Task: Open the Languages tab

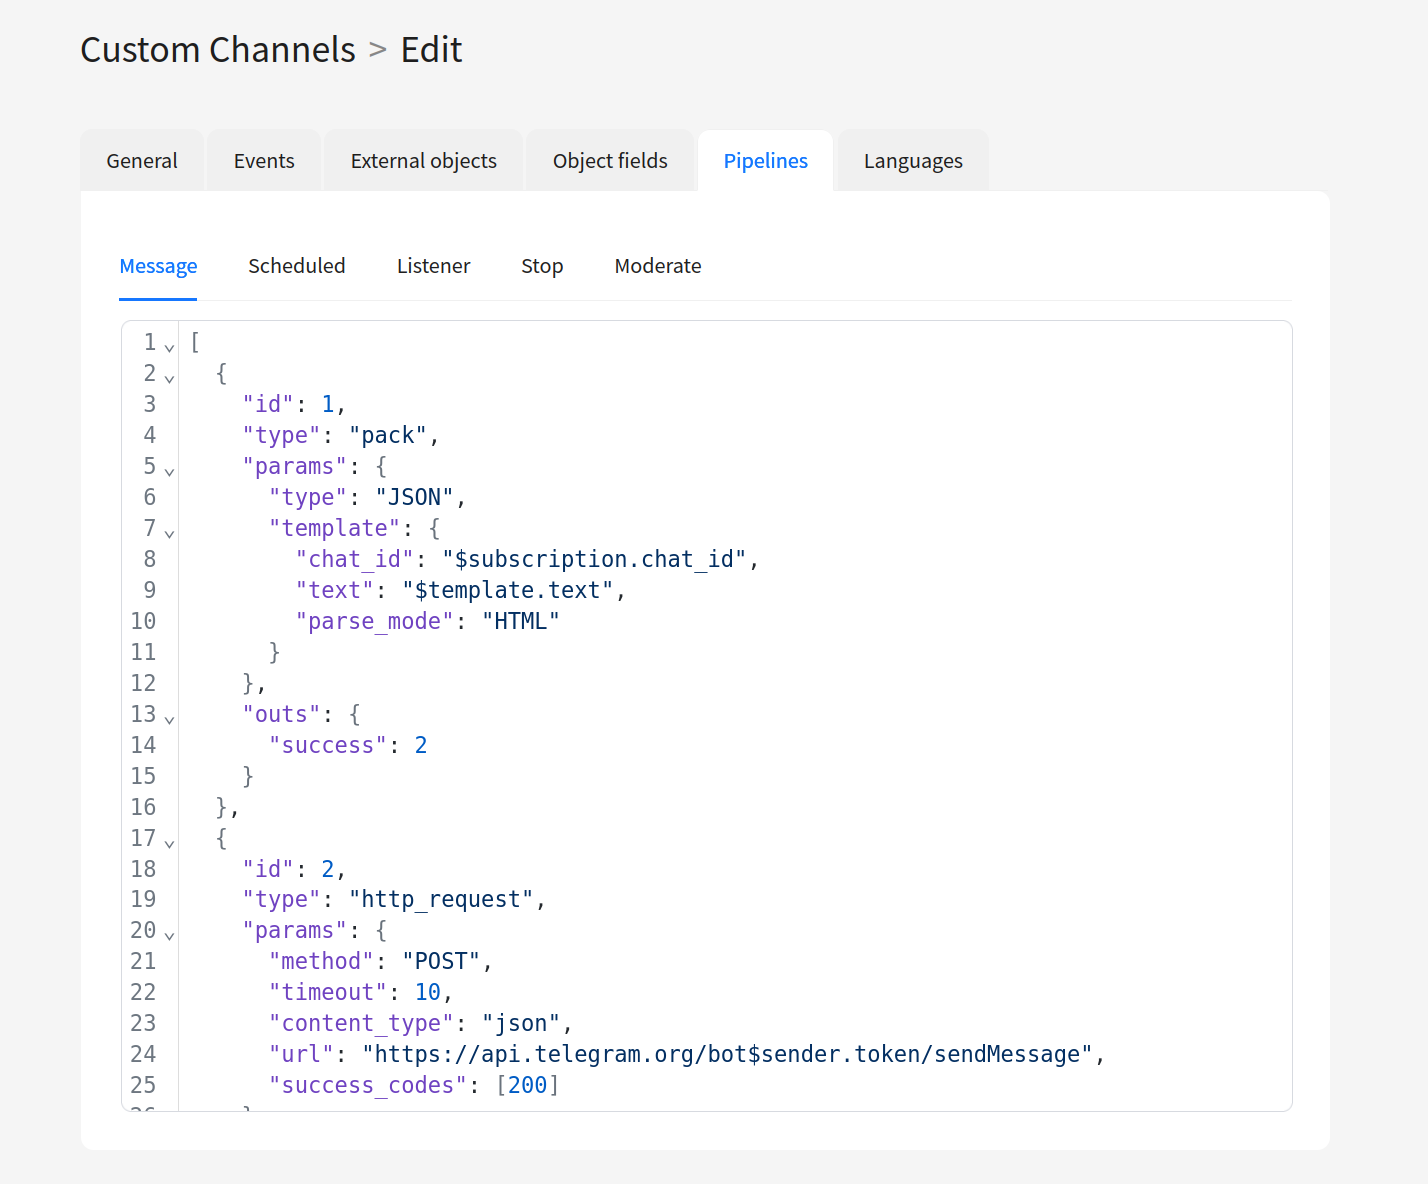Action: point(913,161)
